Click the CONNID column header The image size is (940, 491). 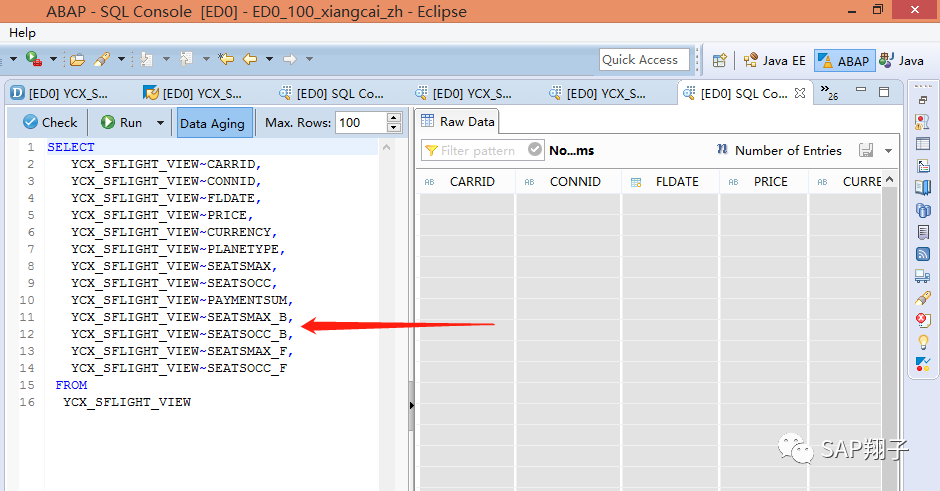coord(568,182)
